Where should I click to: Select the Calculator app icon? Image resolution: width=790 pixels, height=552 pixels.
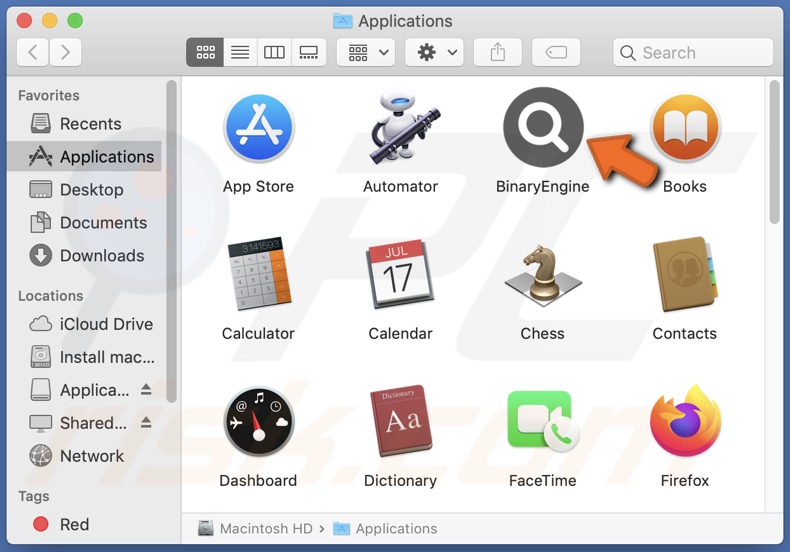tap(259, 273)
